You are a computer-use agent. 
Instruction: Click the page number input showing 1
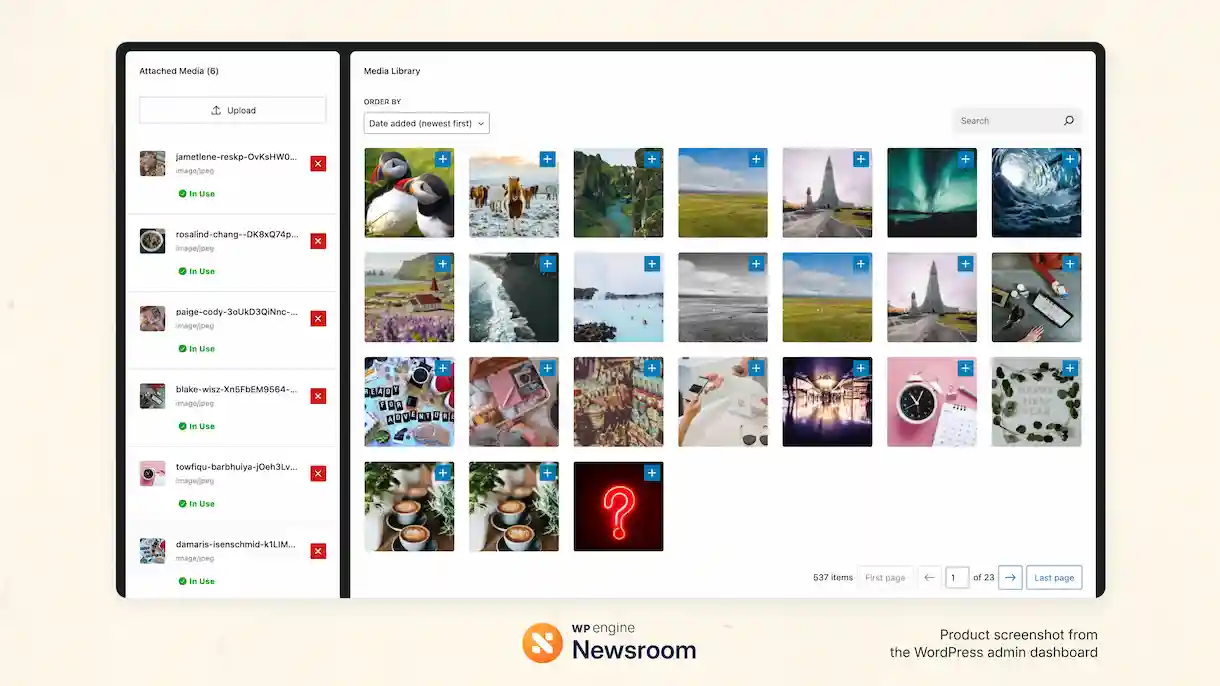(956, 577)
